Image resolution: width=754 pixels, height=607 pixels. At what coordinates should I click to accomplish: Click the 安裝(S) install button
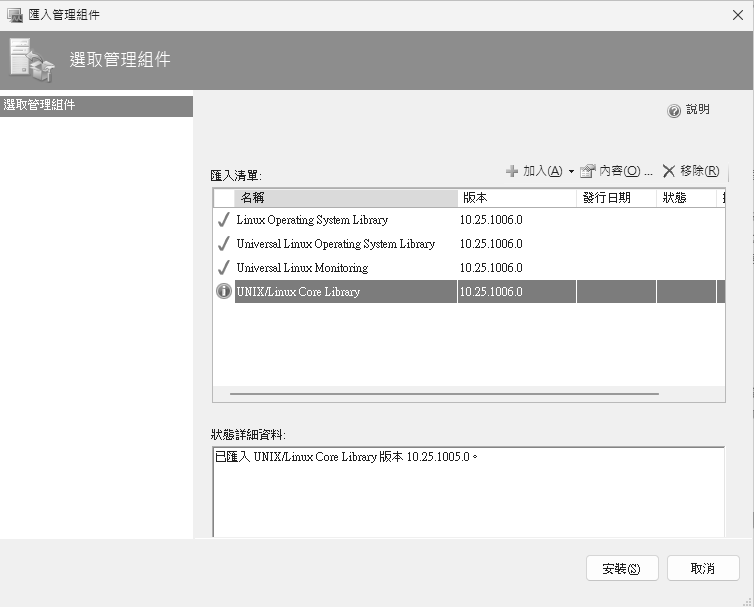click(x=622, y=569)
